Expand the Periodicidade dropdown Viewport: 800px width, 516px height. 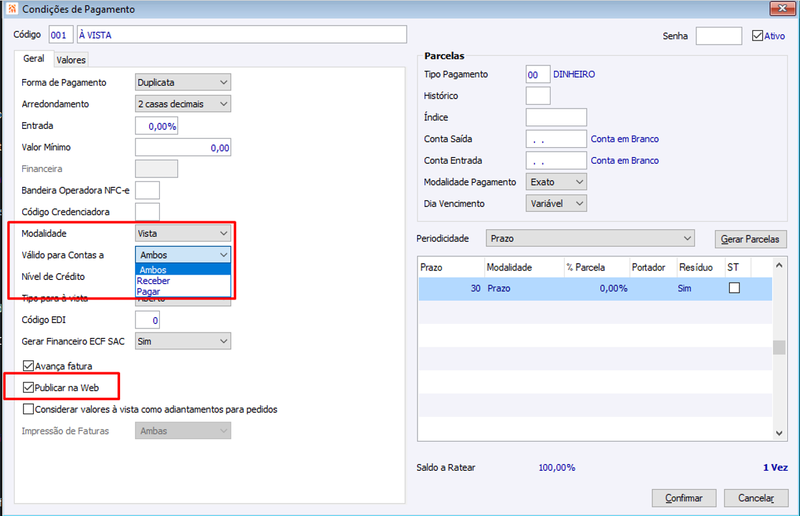click(590, 238)
